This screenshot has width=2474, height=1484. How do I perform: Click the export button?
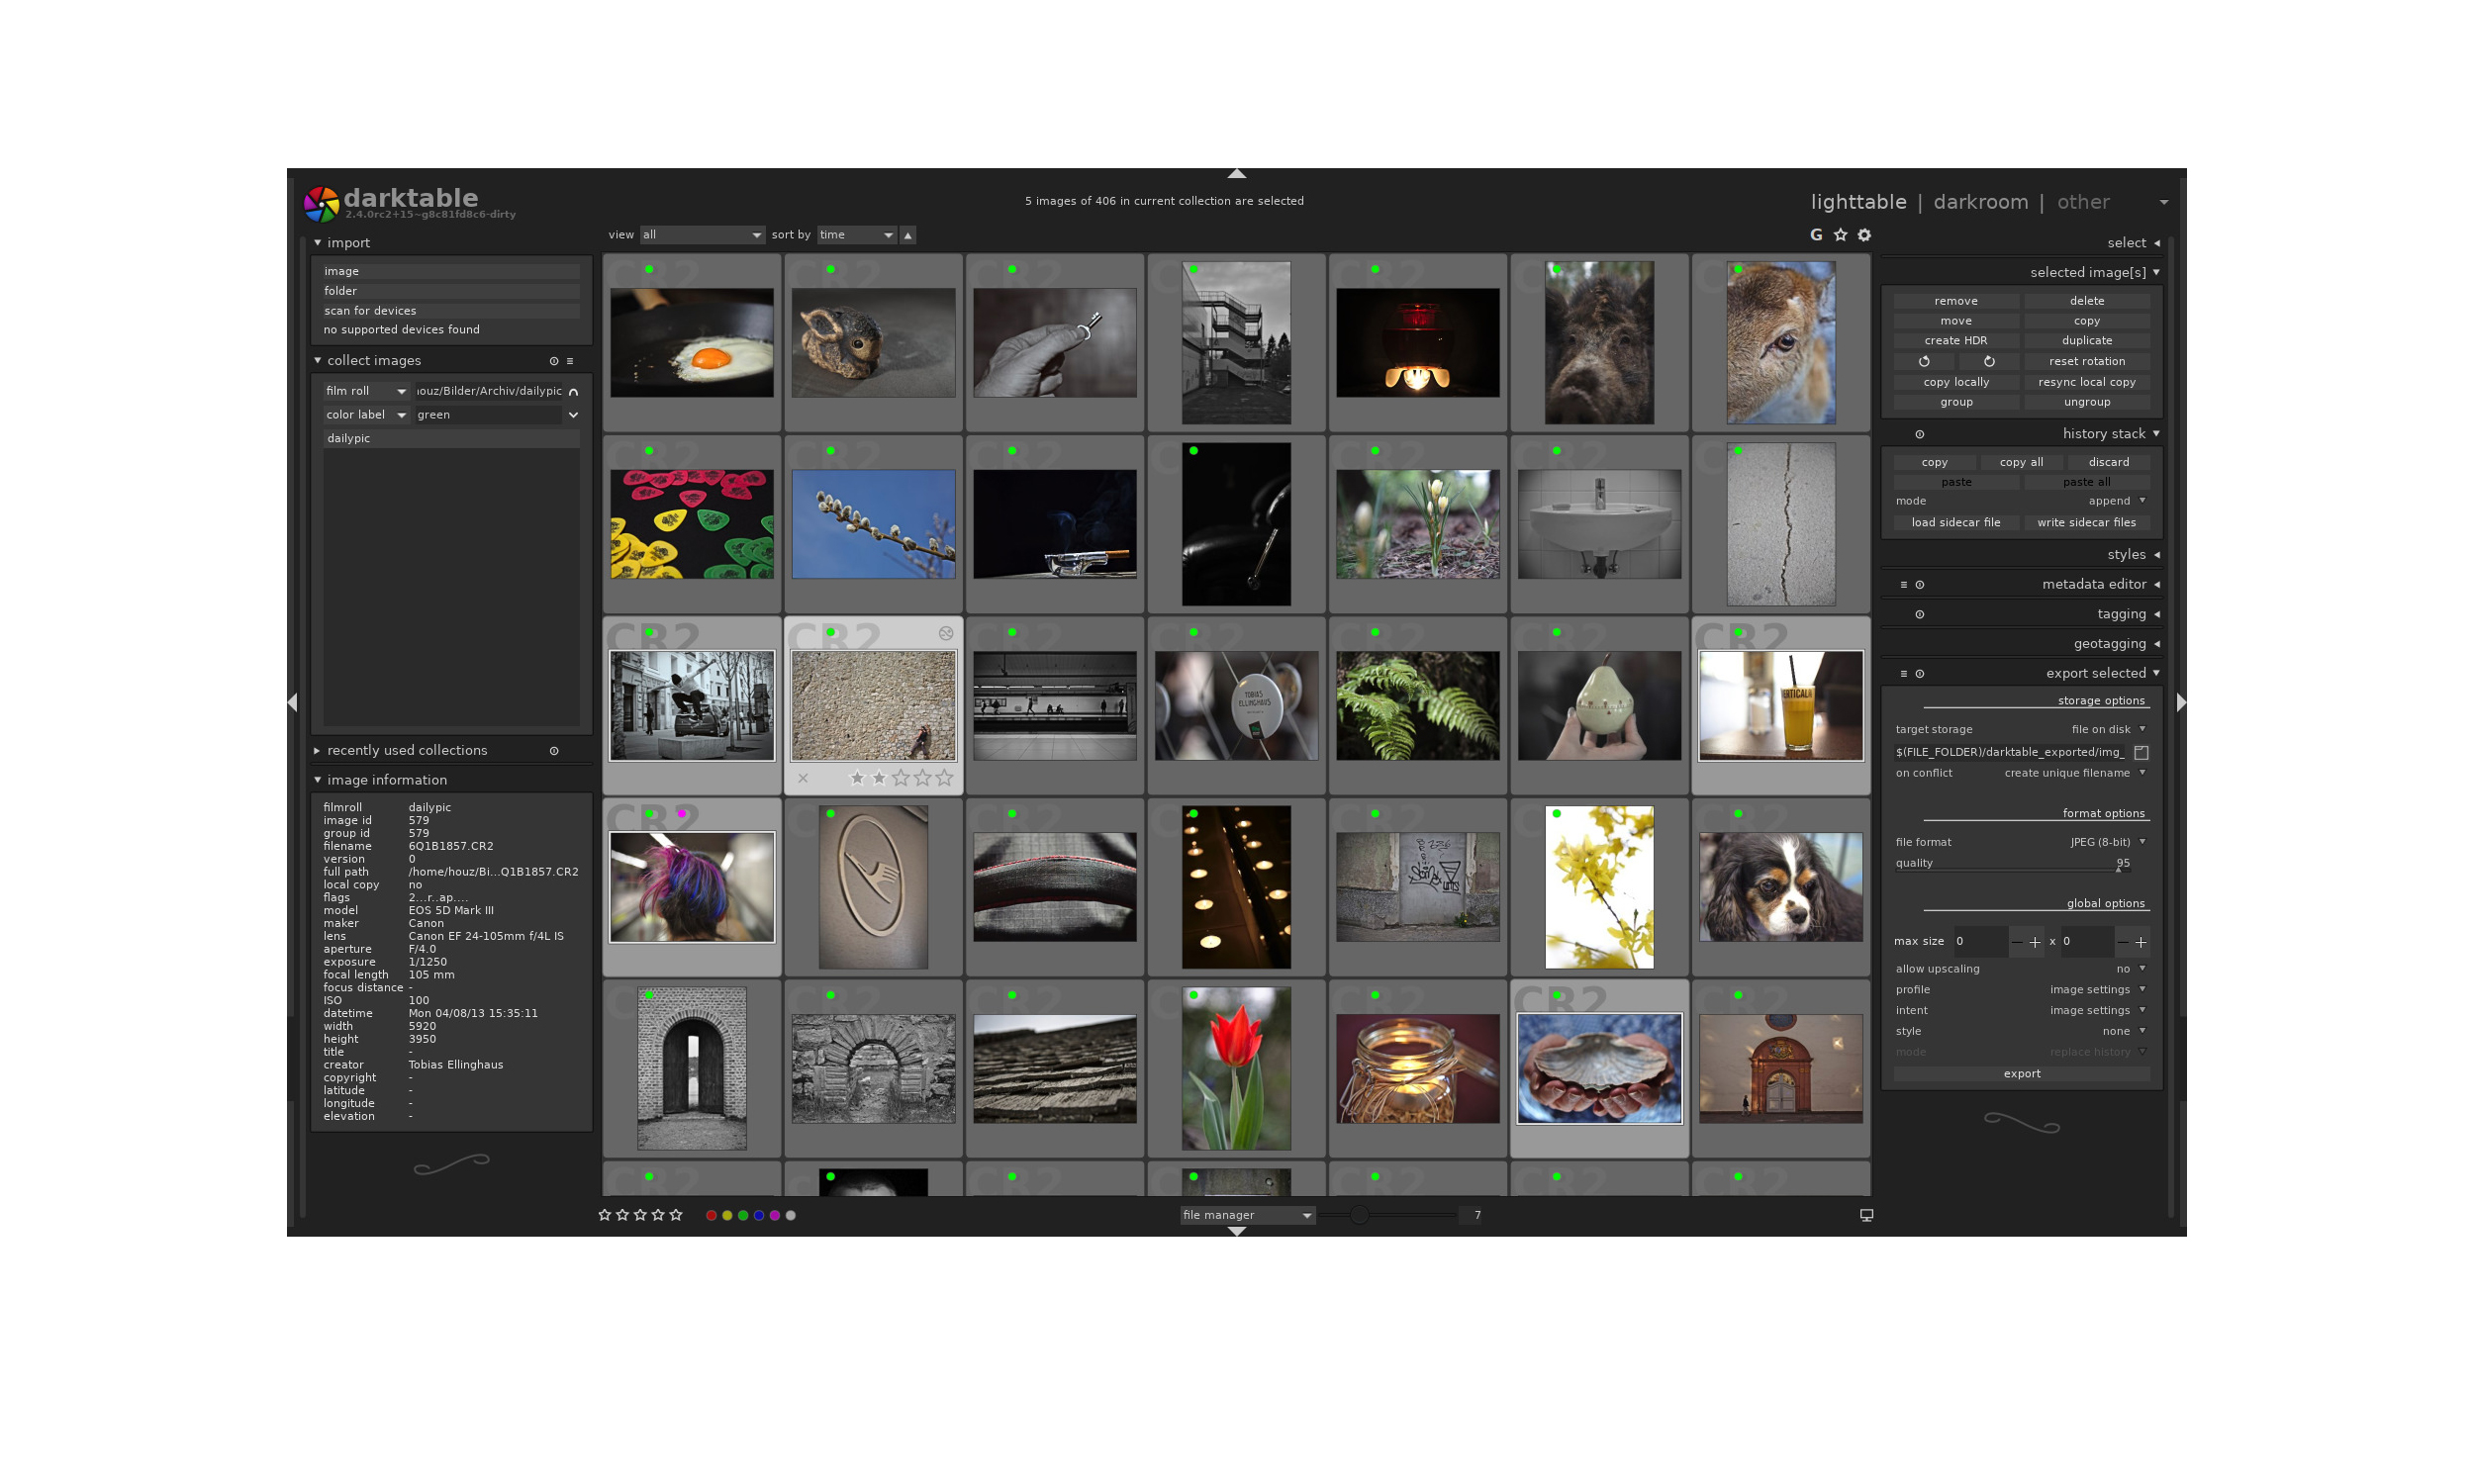coord(2021,1074)
